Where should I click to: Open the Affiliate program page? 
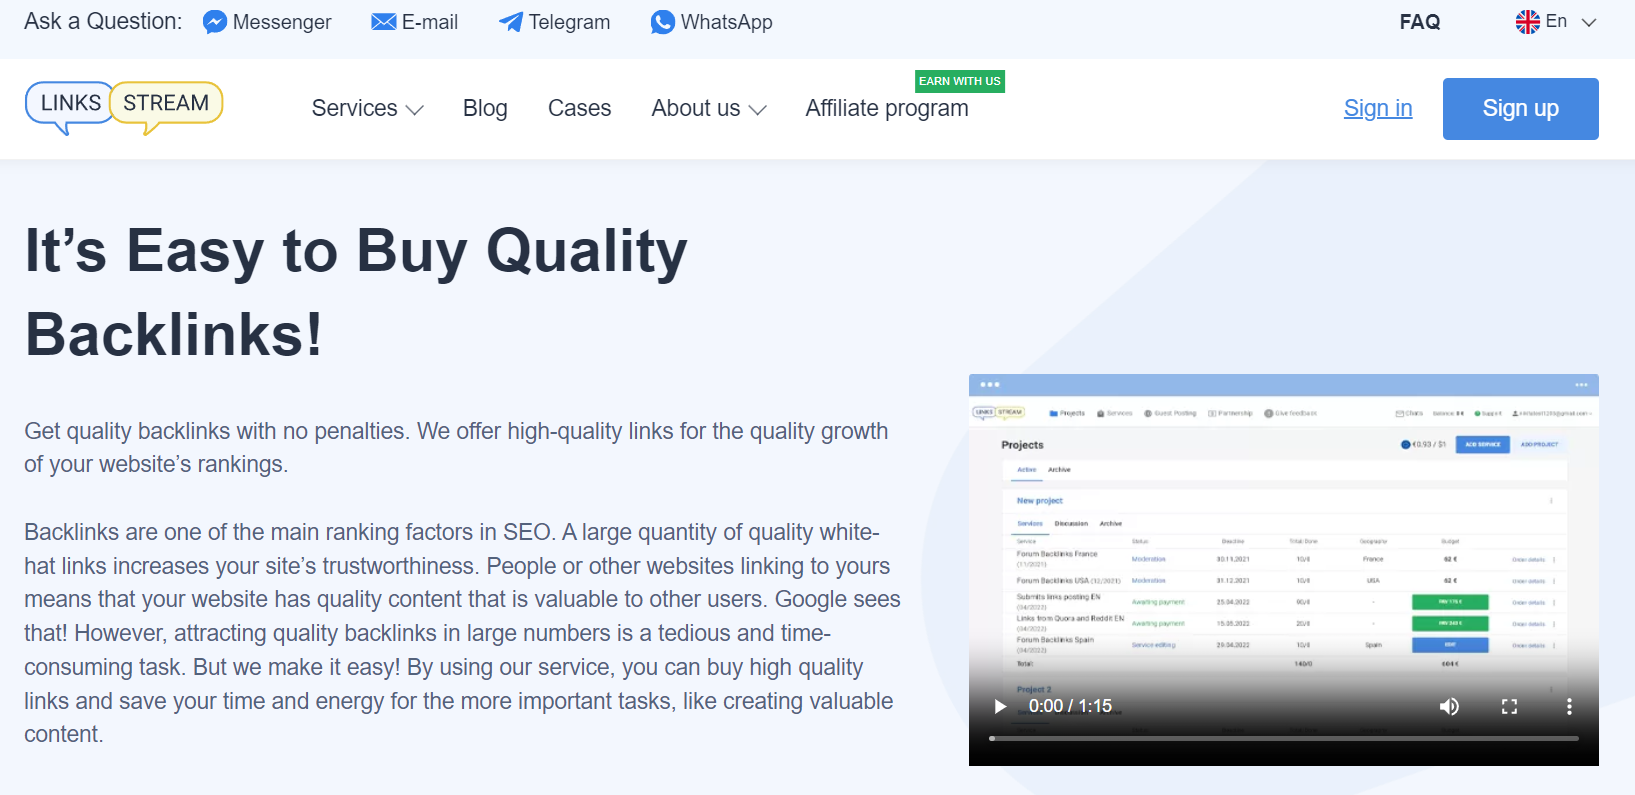click(886, 108)
